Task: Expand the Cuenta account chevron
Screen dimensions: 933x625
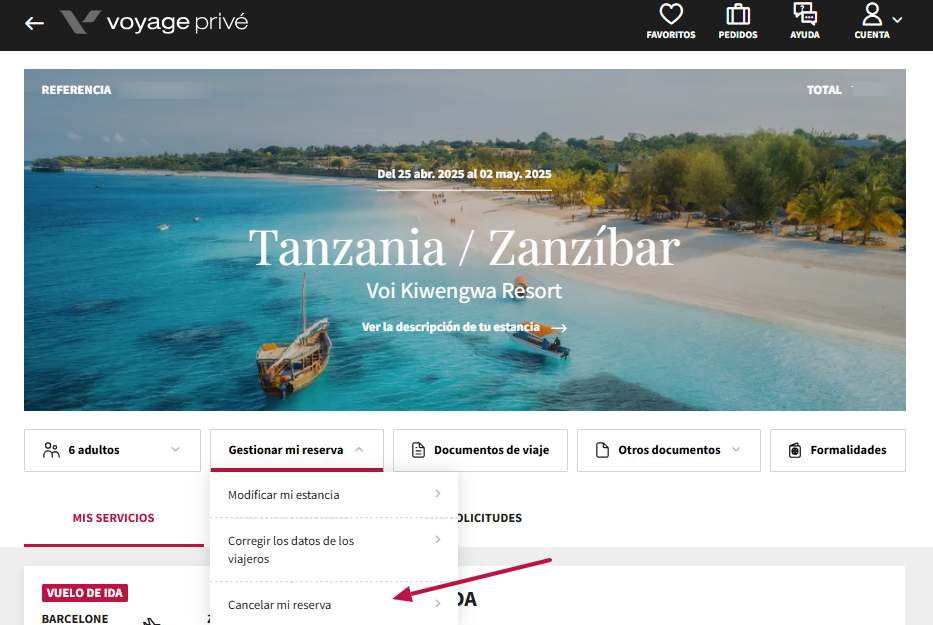Action: pyautogui.click(x=898, y=20)
